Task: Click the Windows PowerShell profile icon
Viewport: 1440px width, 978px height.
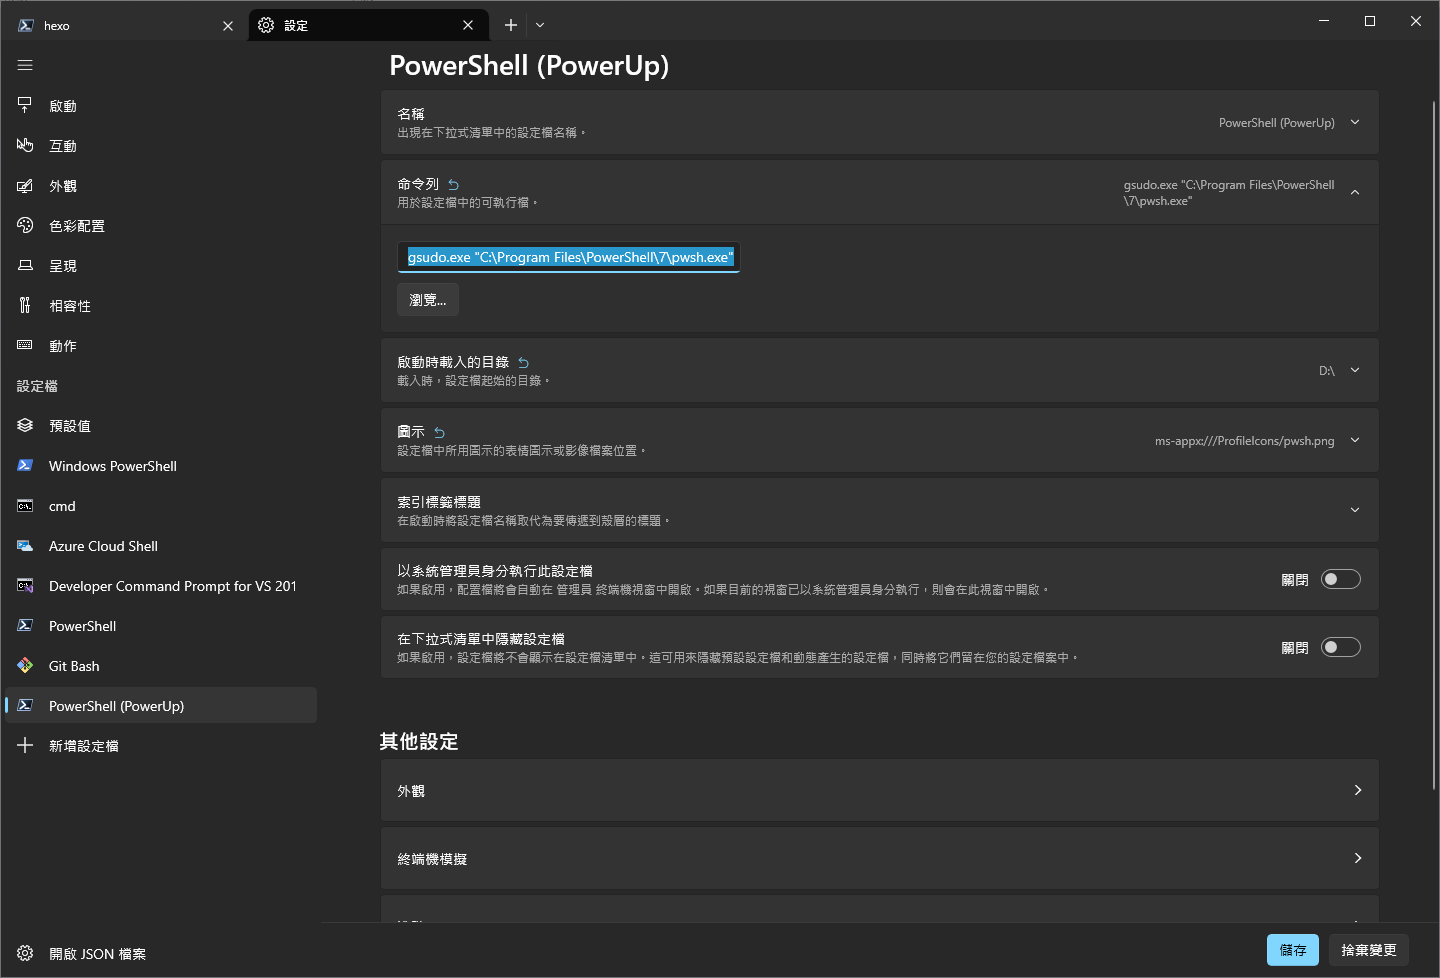Action: coord(25,465)
